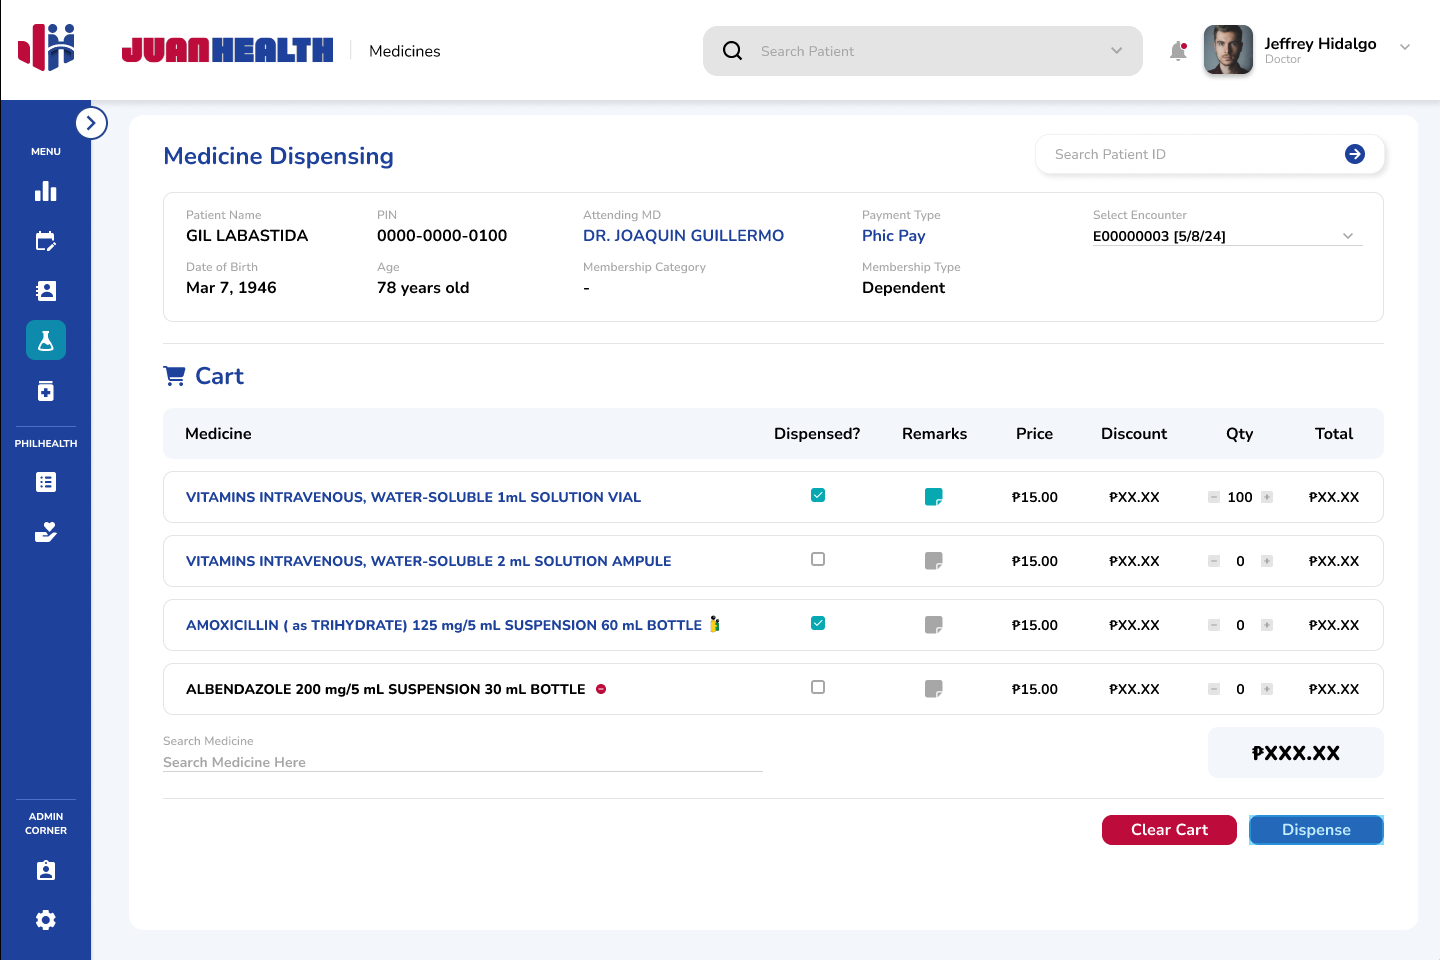Click the bottle icon beside Amoxicillin
1440x960 pixels.
(714, 624)
